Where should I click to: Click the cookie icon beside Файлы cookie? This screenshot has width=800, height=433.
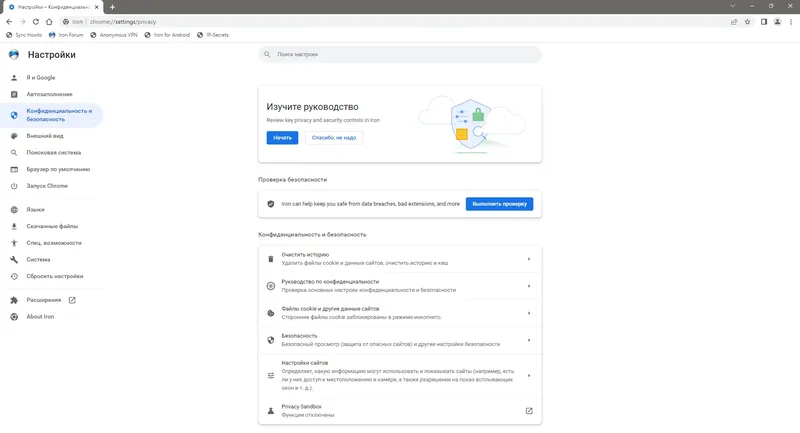point(271,313)
